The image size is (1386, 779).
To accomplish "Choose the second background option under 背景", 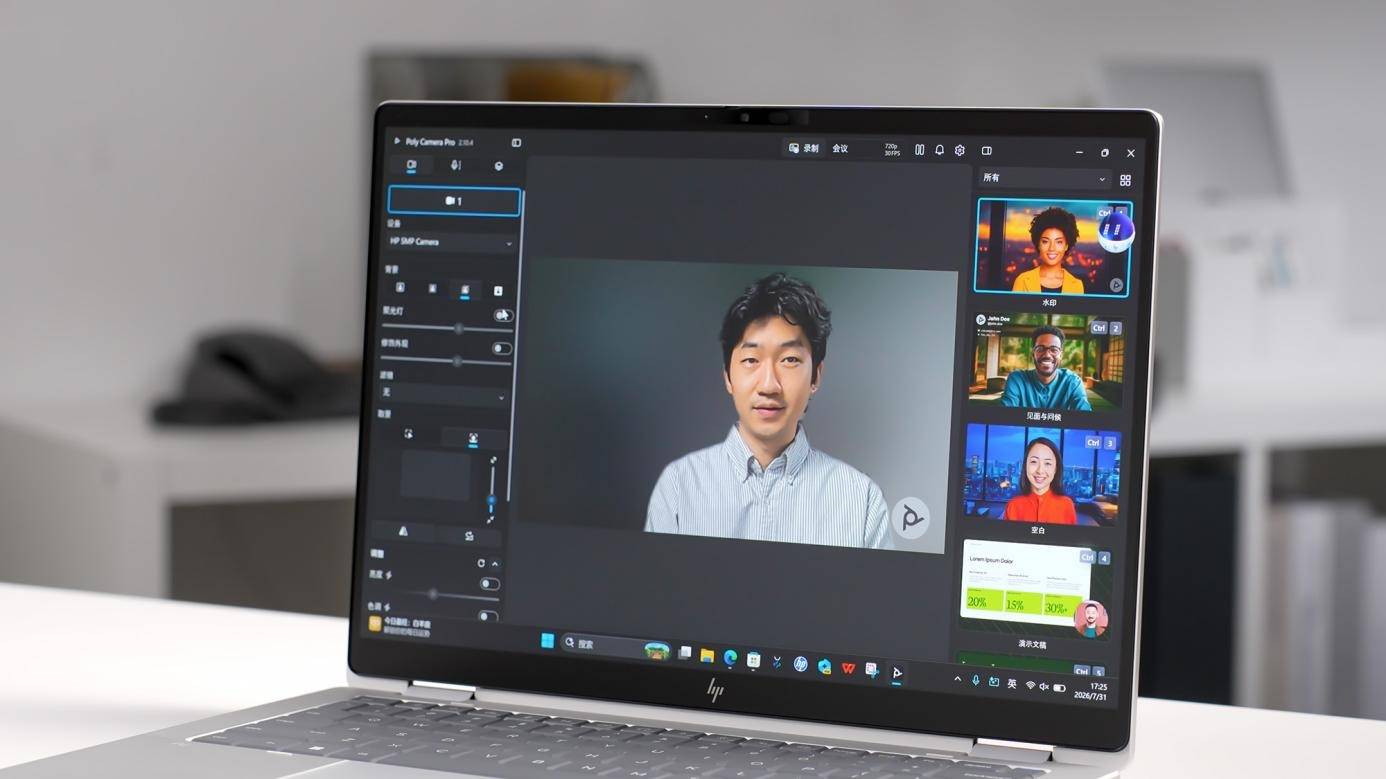I will point(432,289).
